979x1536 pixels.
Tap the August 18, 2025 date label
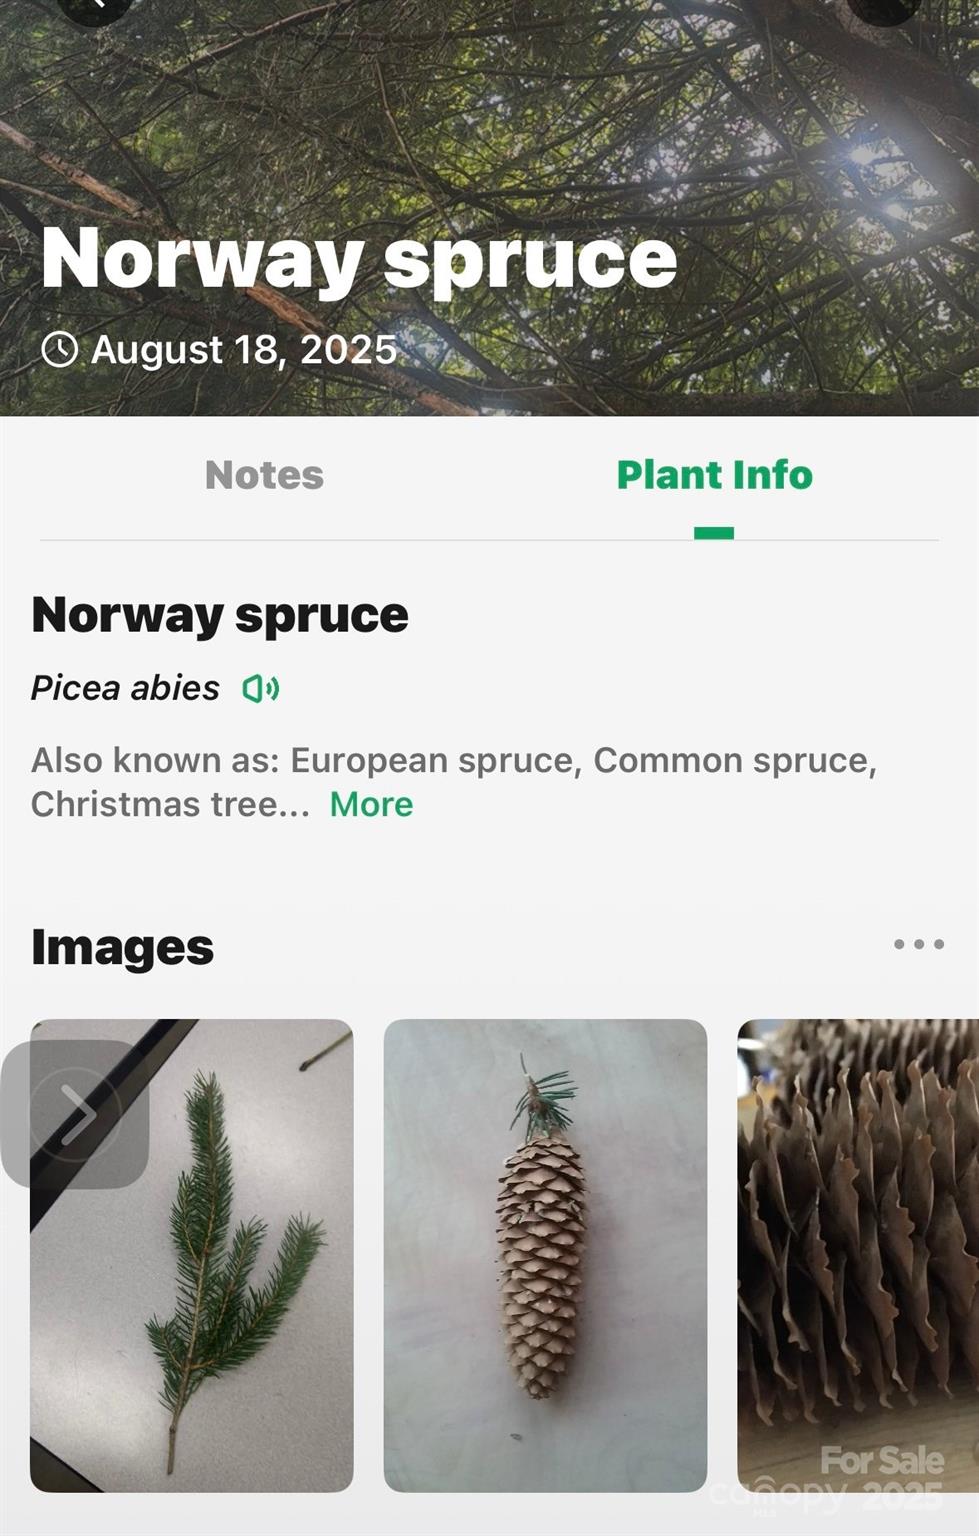[244, 350]
